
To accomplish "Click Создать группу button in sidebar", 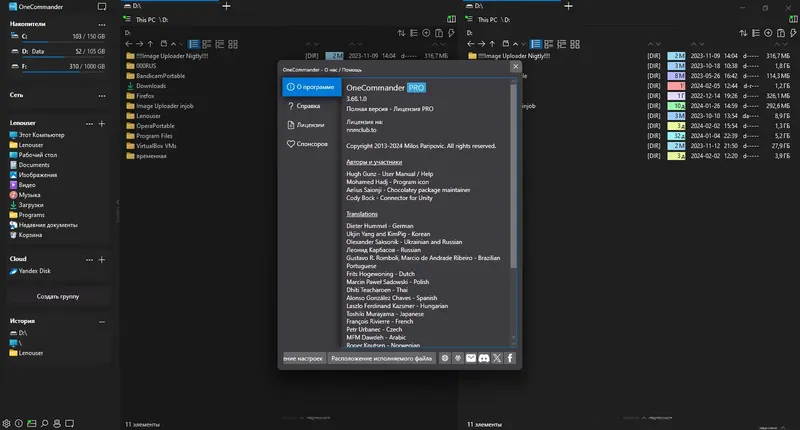I will [58, 296].
